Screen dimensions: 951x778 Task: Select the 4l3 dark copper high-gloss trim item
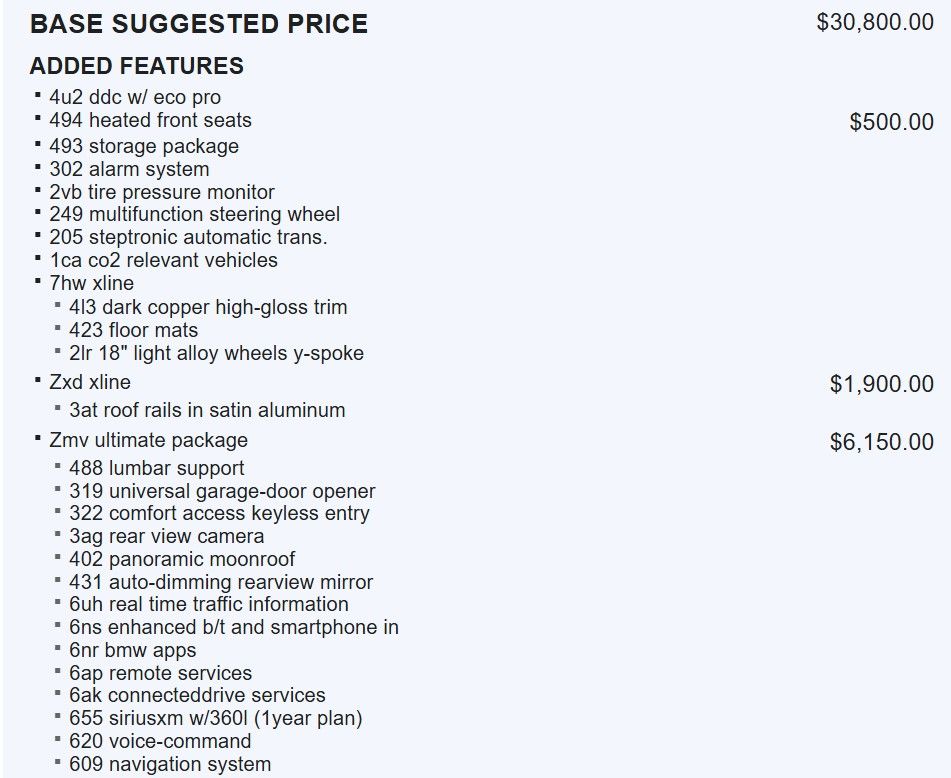[208, 307]
